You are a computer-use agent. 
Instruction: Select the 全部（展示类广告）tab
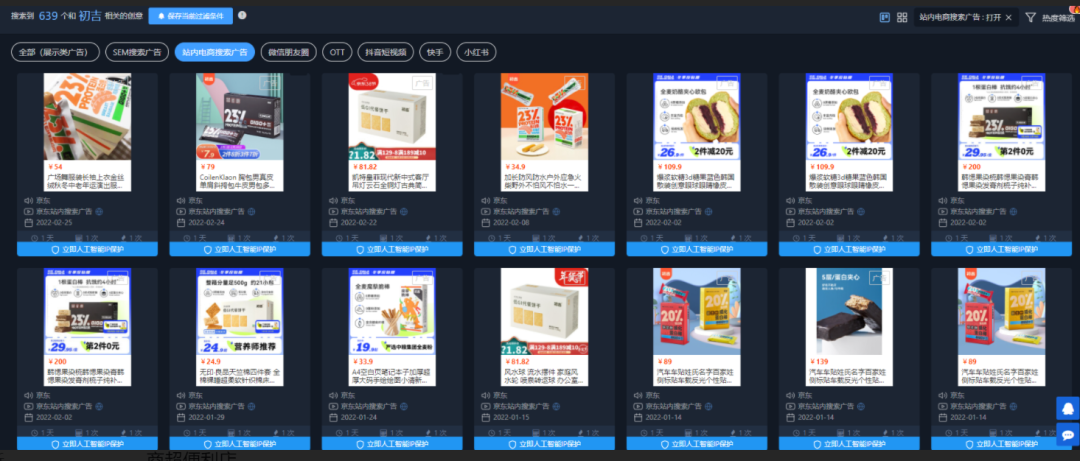pyautogui.click(x=55, y=52)
